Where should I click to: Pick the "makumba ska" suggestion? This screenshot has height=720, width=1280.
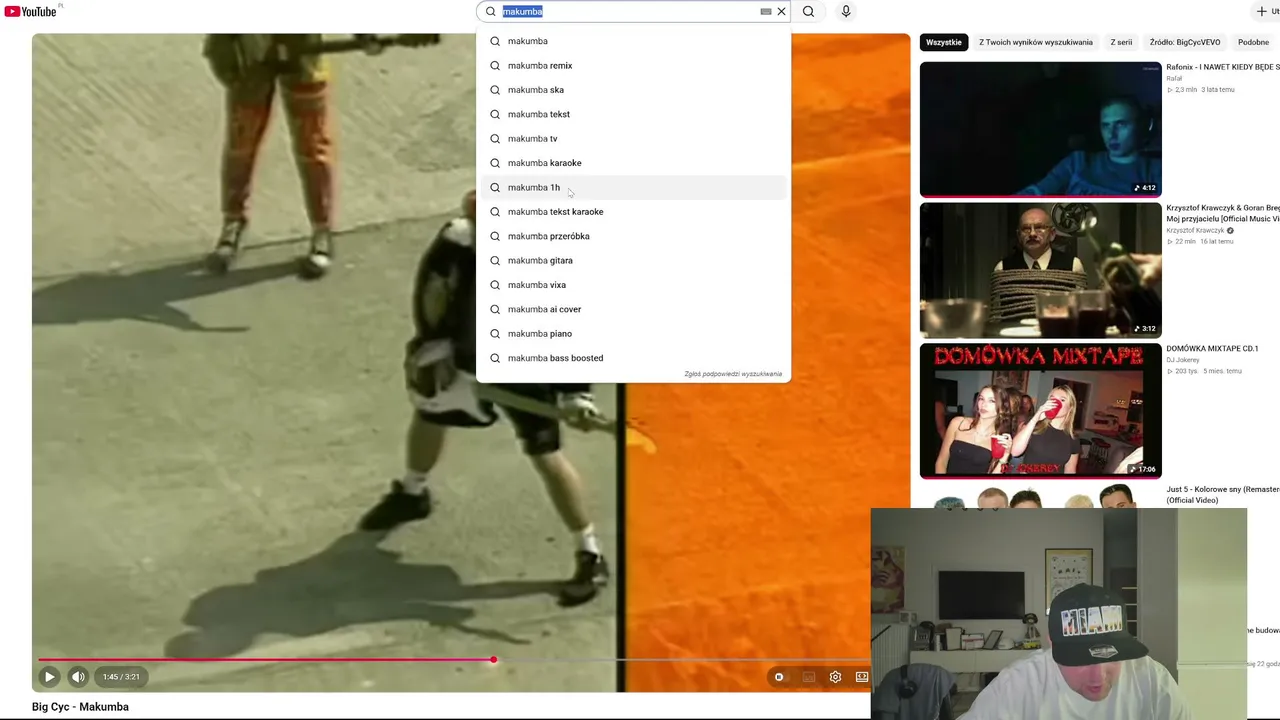[633, 90]
